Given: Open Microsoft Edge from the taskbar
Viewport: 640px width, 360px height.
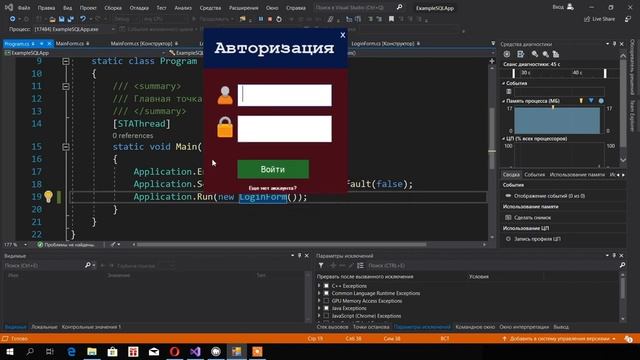Looking at the screenshot, I should pos(71,351).
